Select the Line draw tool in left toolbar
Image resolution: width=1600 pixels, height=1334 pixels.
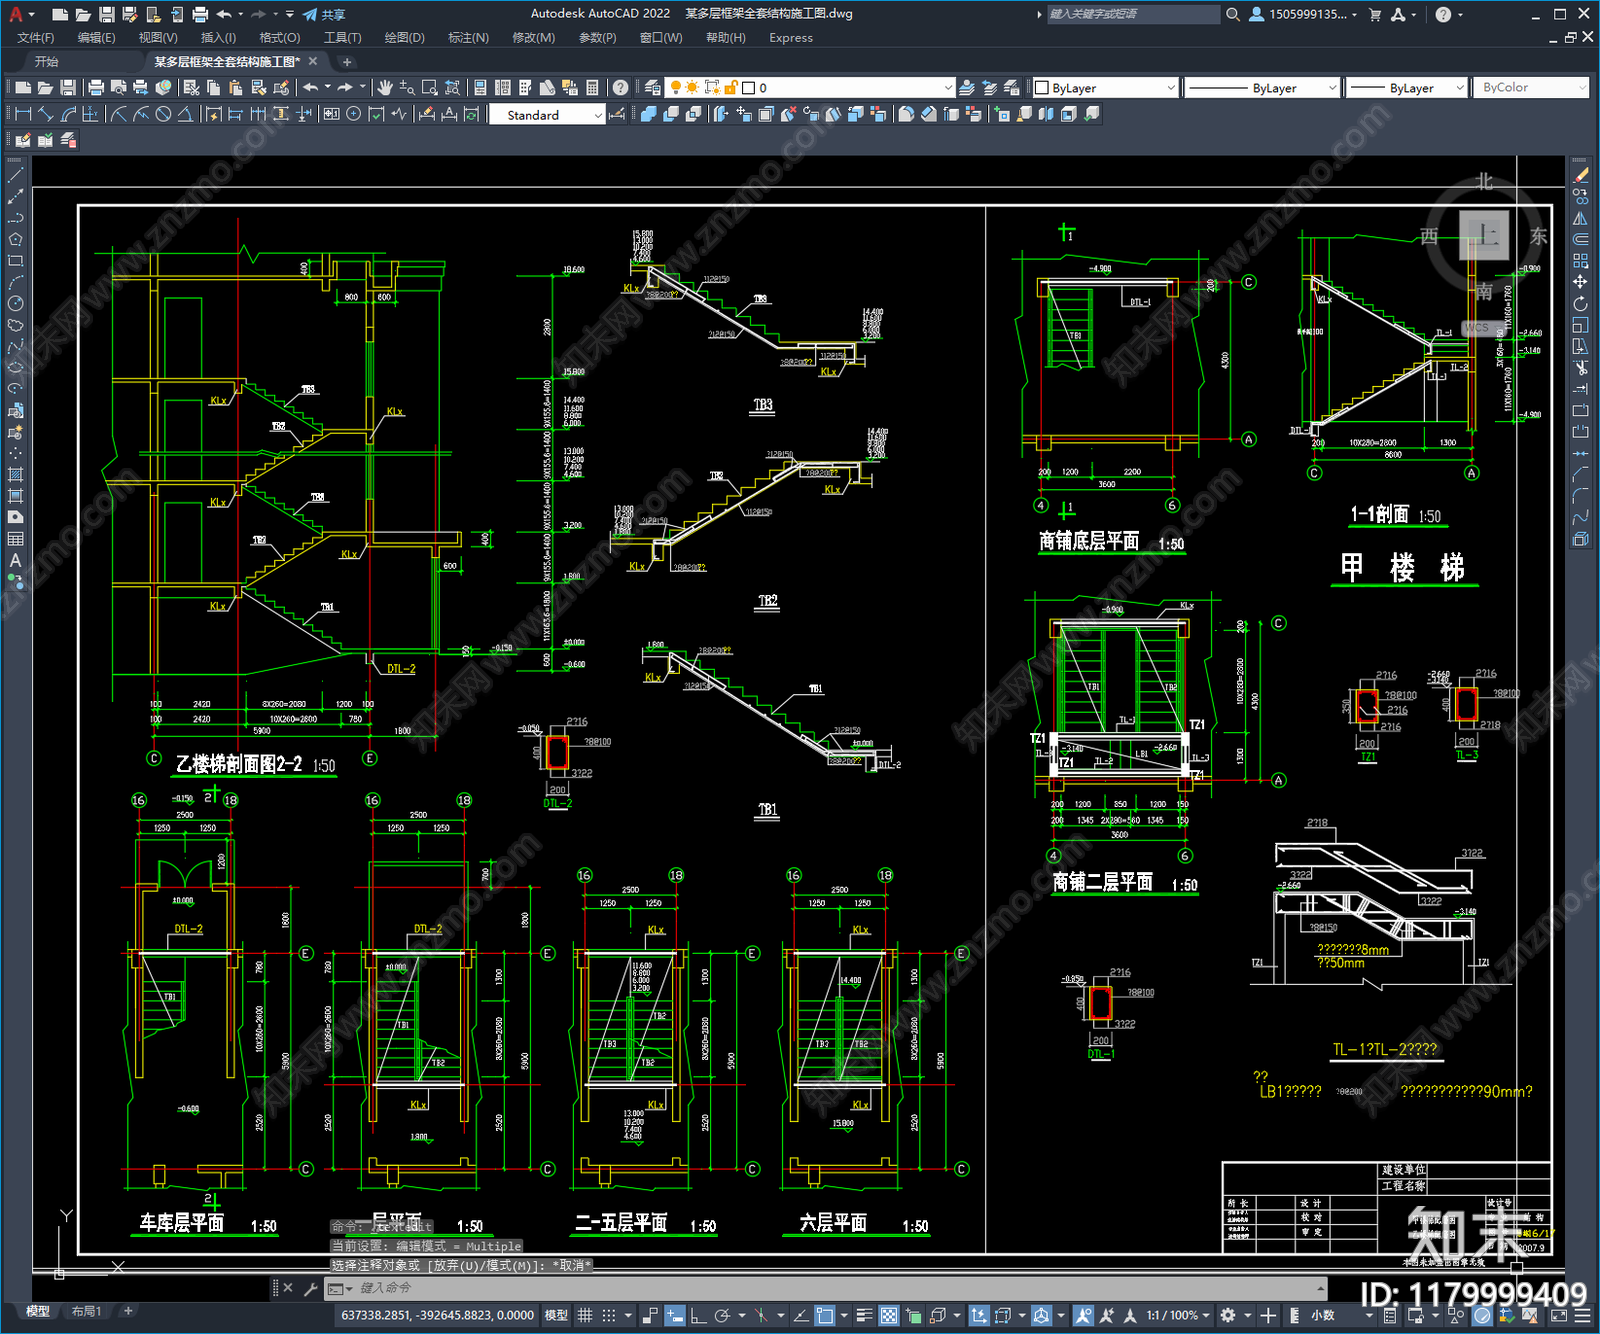[x=15, y=175]
